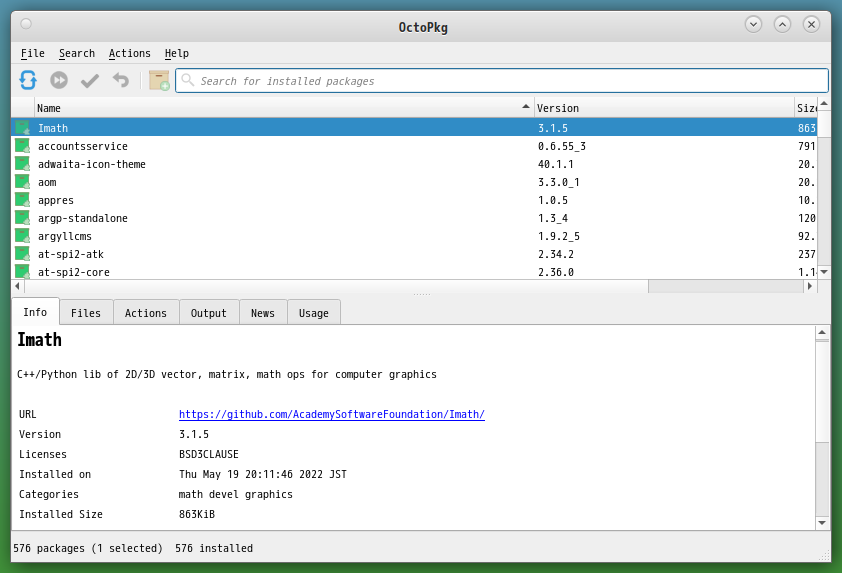Click the window menu circle button in titlebar
842x573 pixels.
[x=26, y=24]
